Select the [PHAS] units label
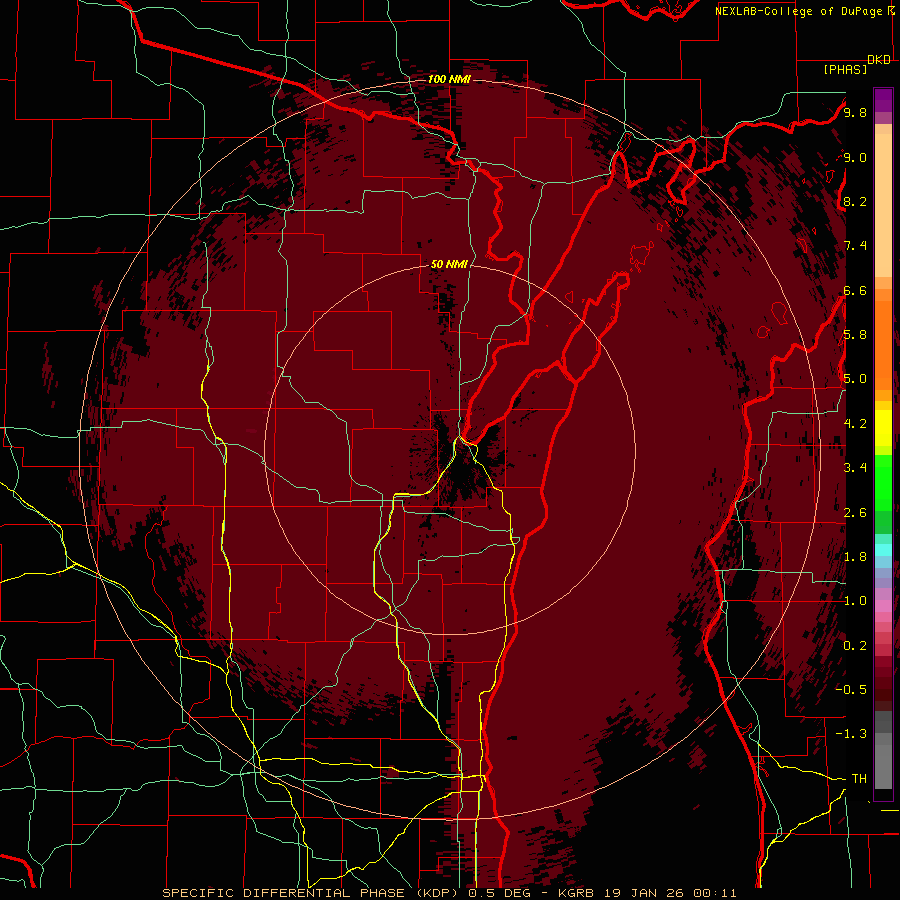The width and height of the screenshot is (900, 900). pos(845,69)
